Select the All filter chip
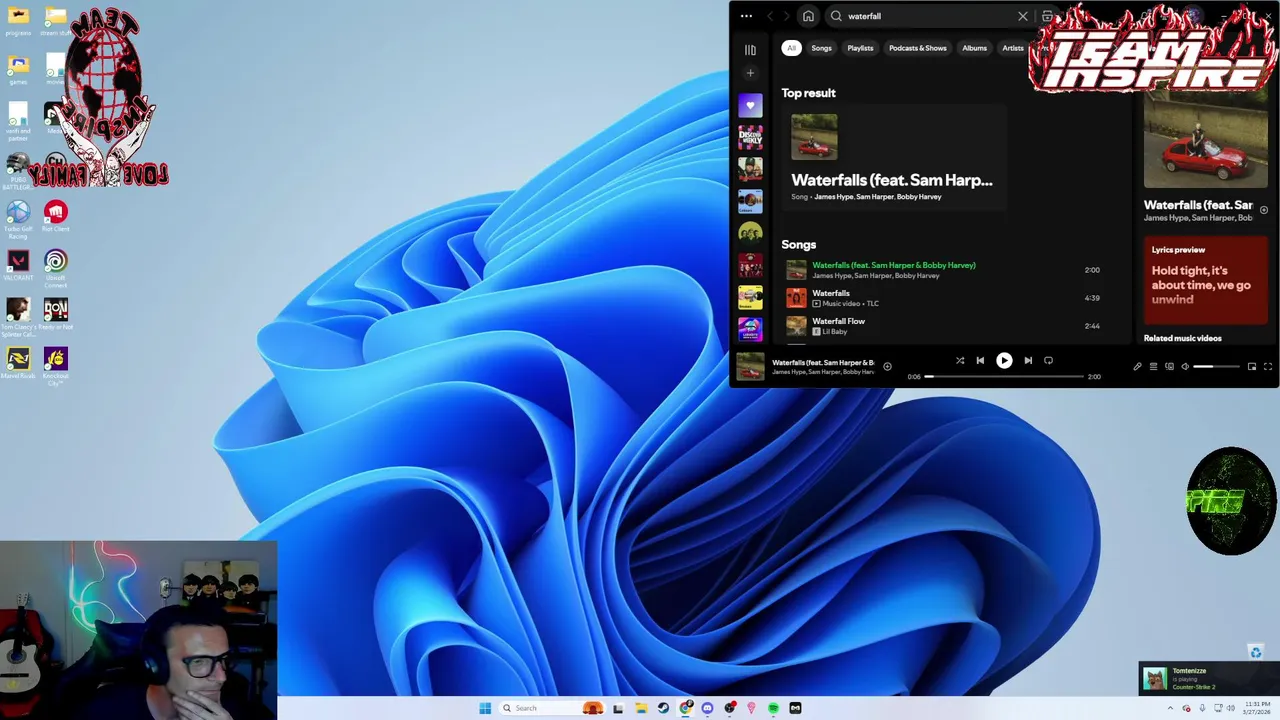1280x720 pixels. 791,48
